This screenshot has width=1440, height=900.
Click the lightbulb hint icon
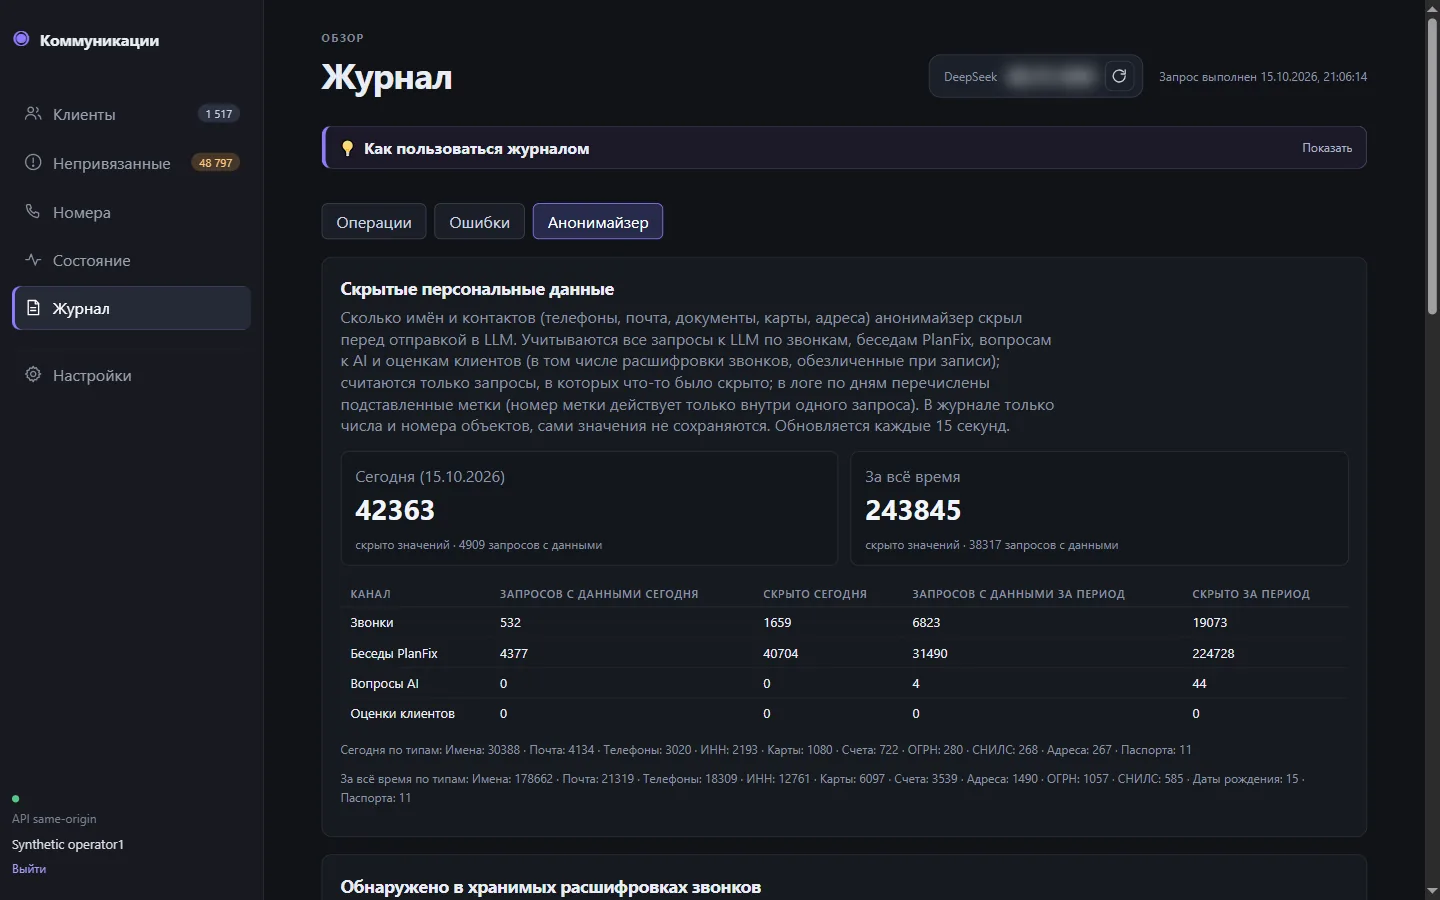click(x=347, y=148)
